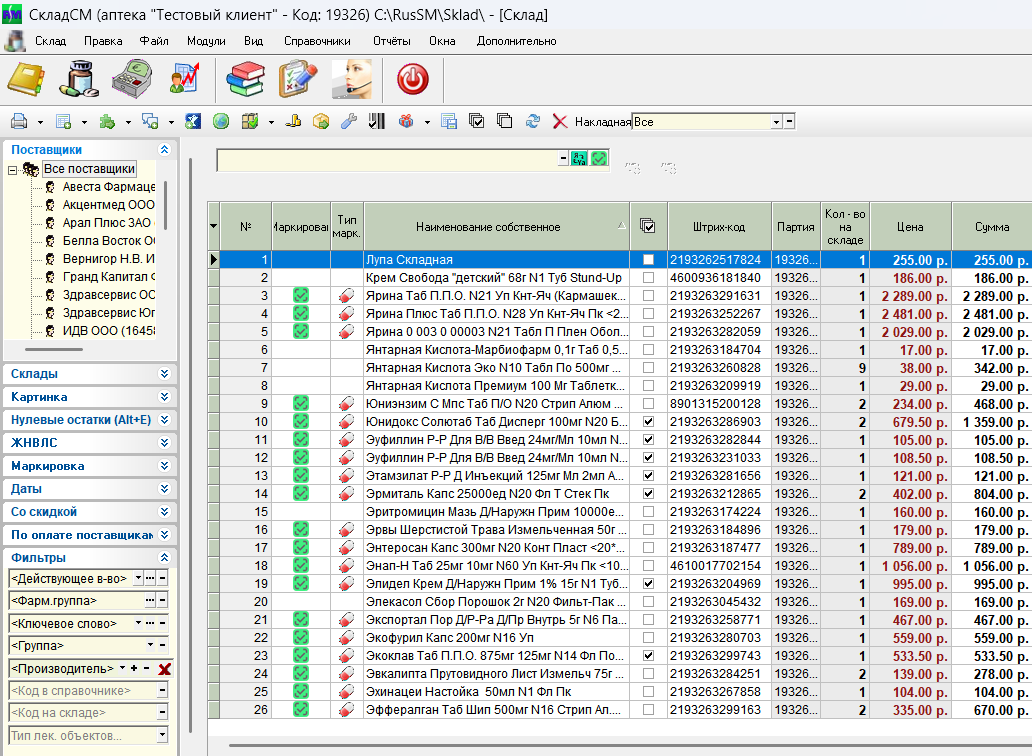Open the cash register icon

point(132,79)
